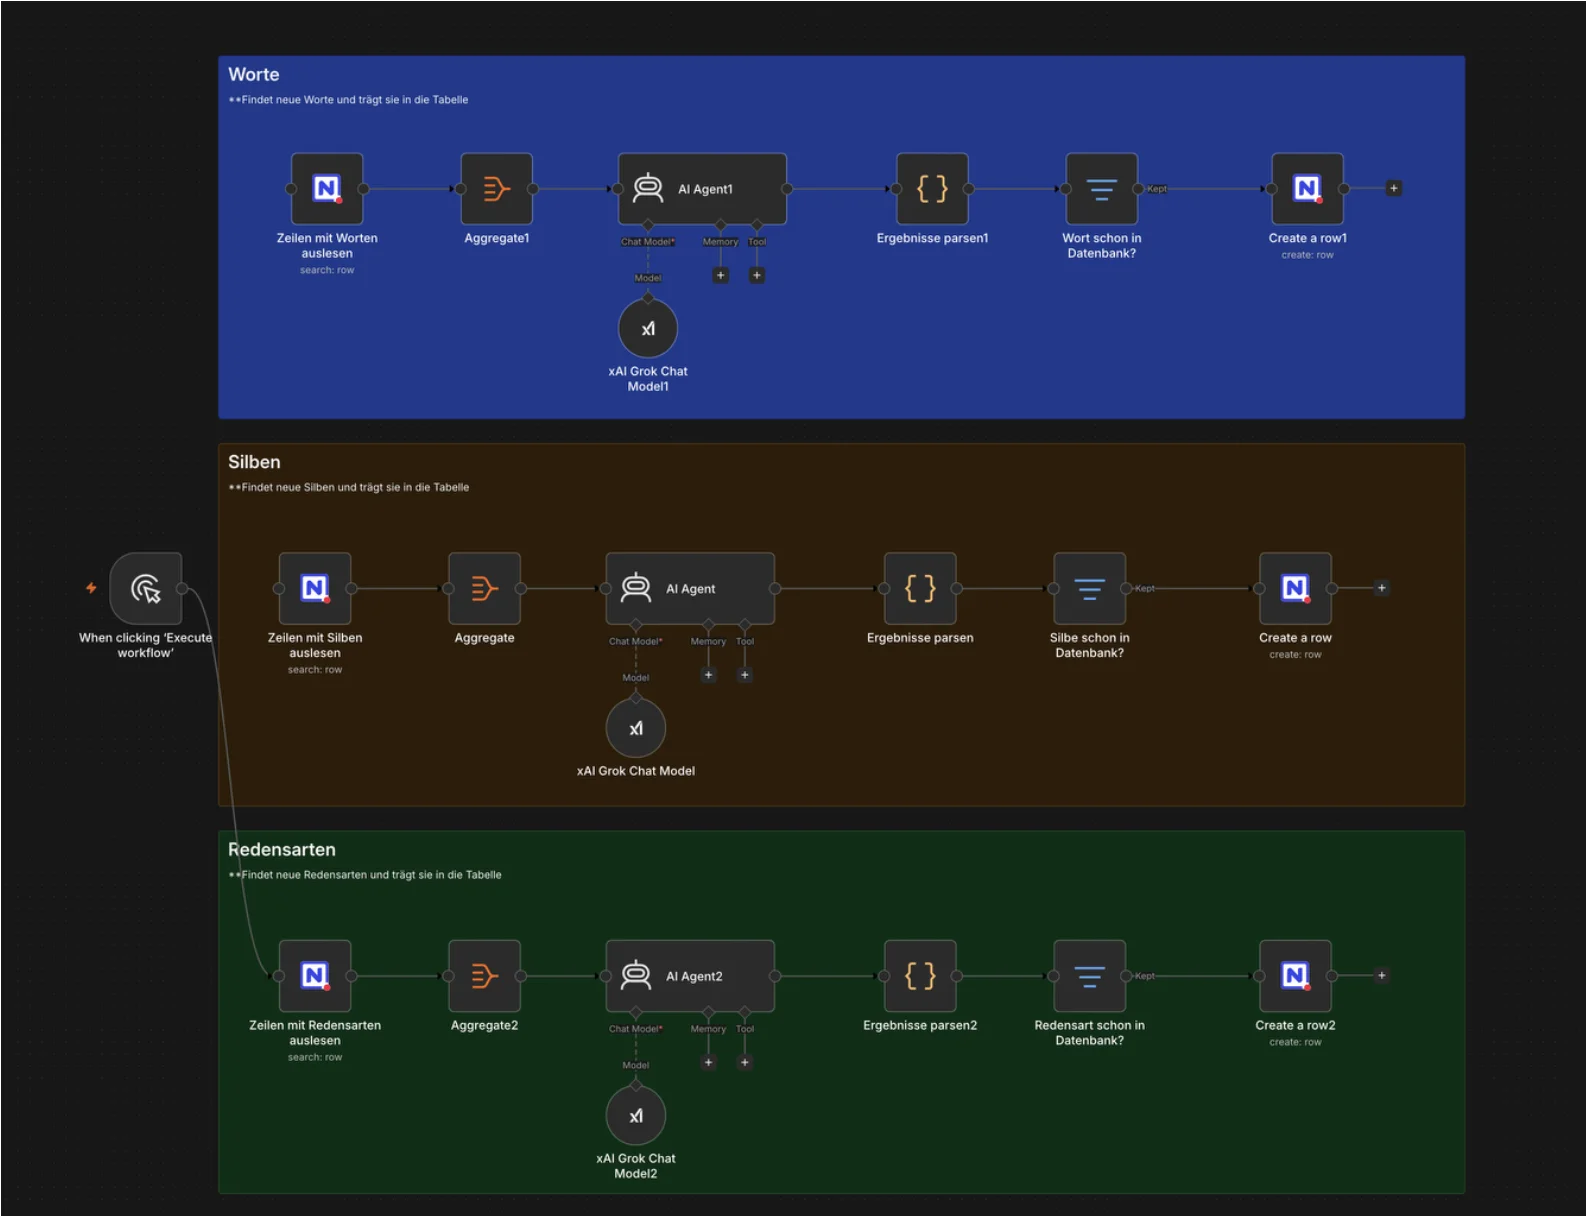Add Memory to AI Agent2
This screenshot has height=1216, width=1586.
709,1062
